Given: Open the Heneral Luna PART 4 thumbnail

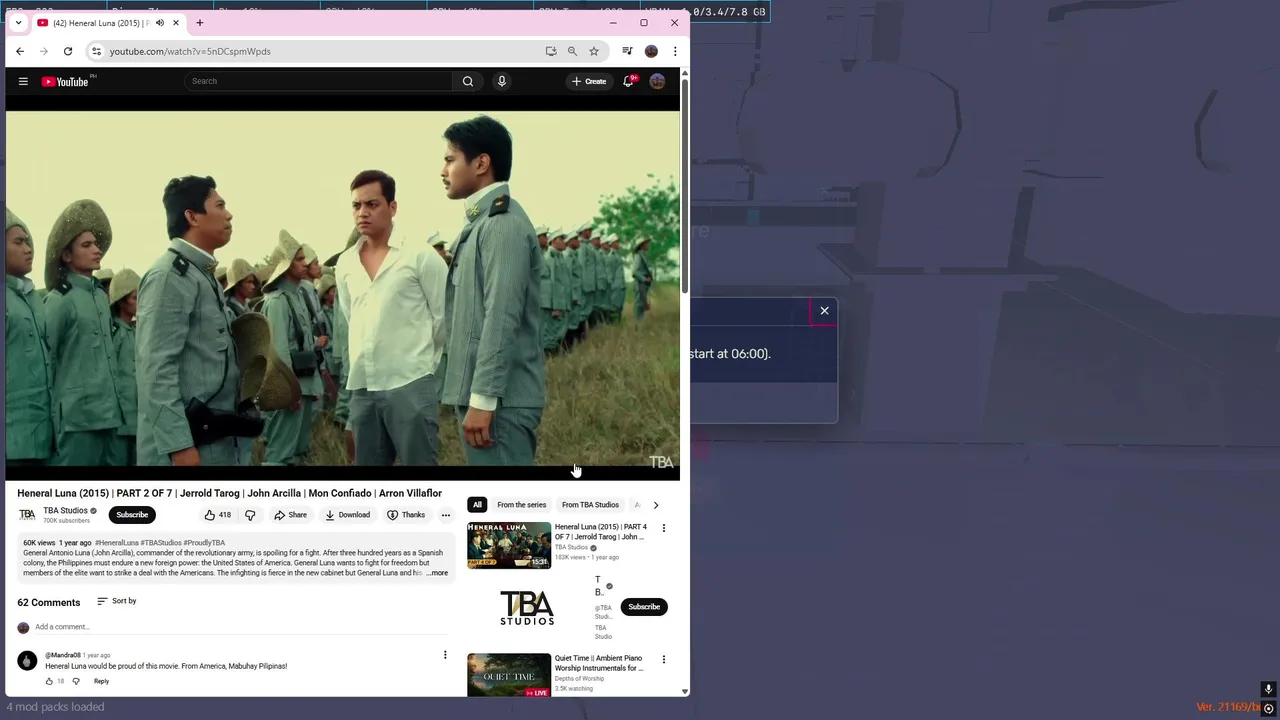Looking at the screenshot, I should click(509, 545).
